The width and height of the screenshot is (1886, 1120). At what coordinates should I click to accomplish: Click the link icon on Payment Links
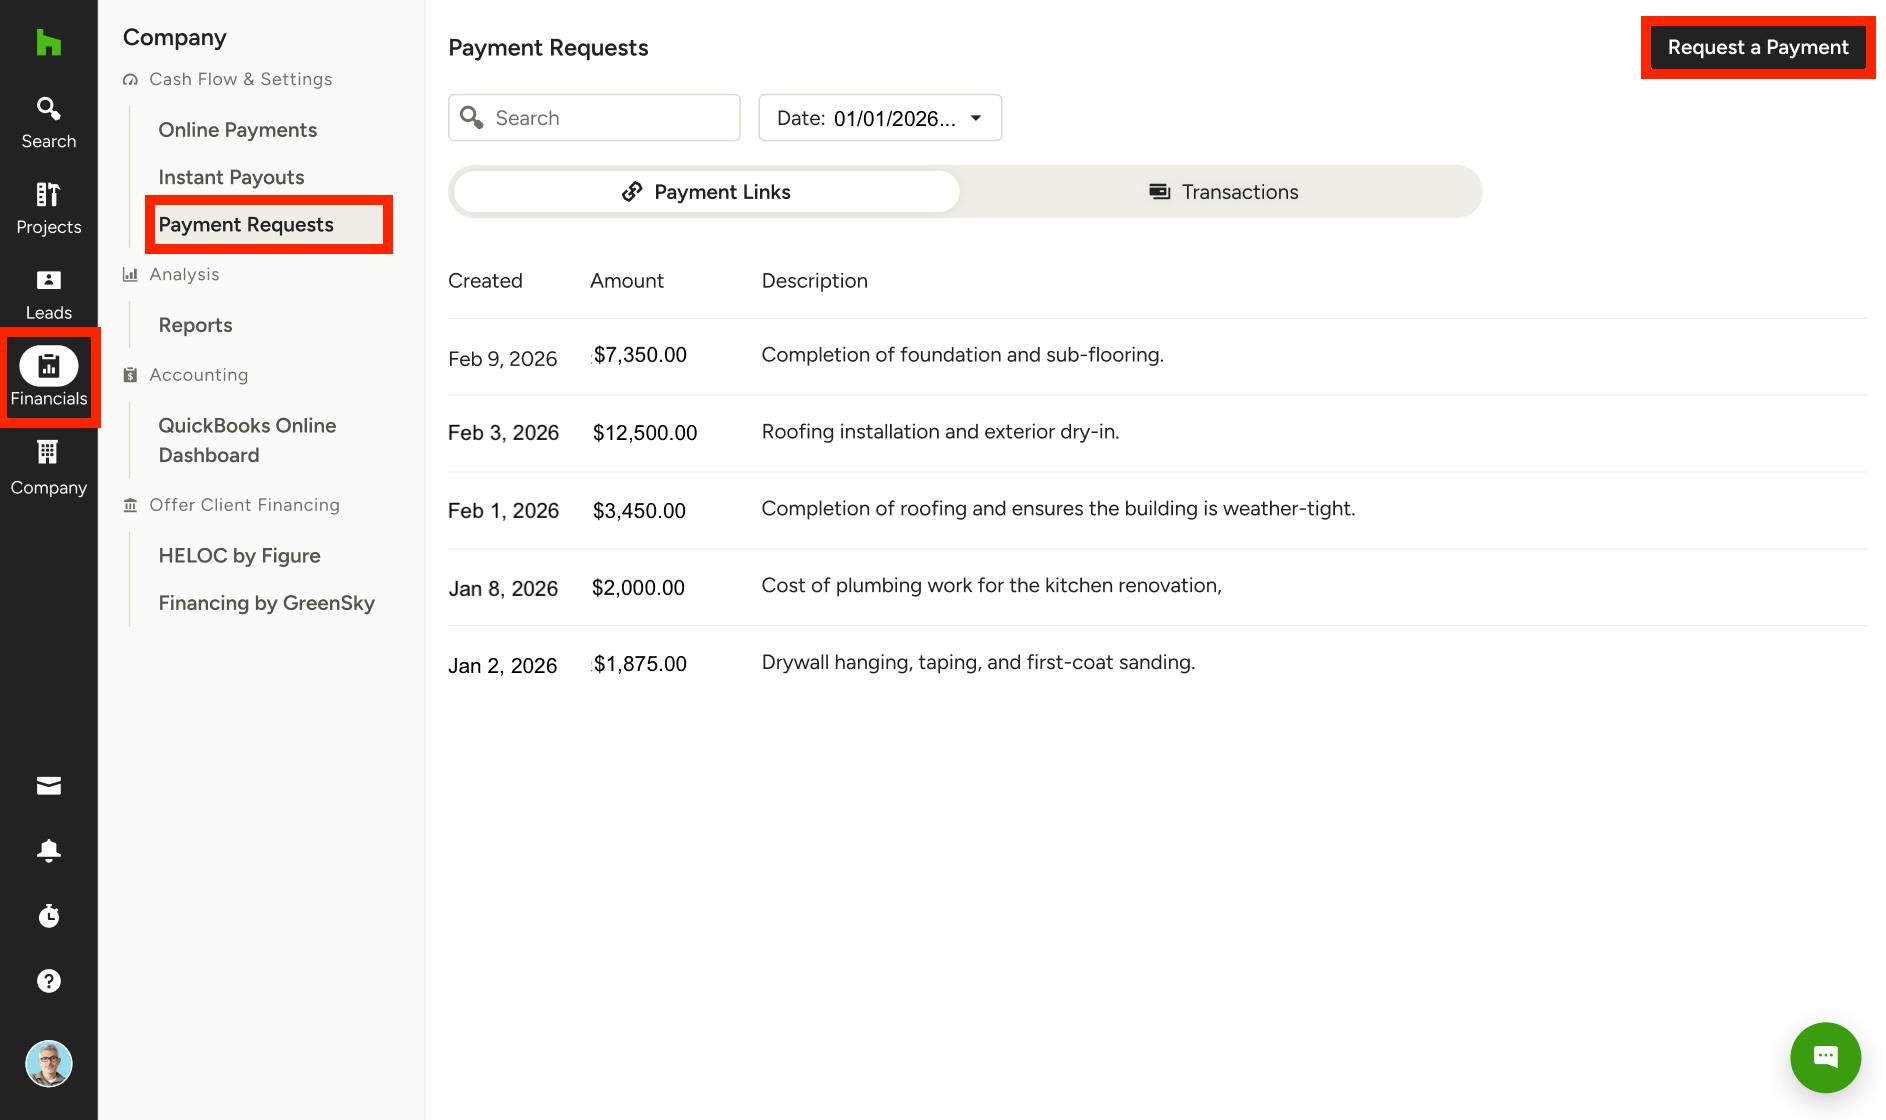(632, 191)
